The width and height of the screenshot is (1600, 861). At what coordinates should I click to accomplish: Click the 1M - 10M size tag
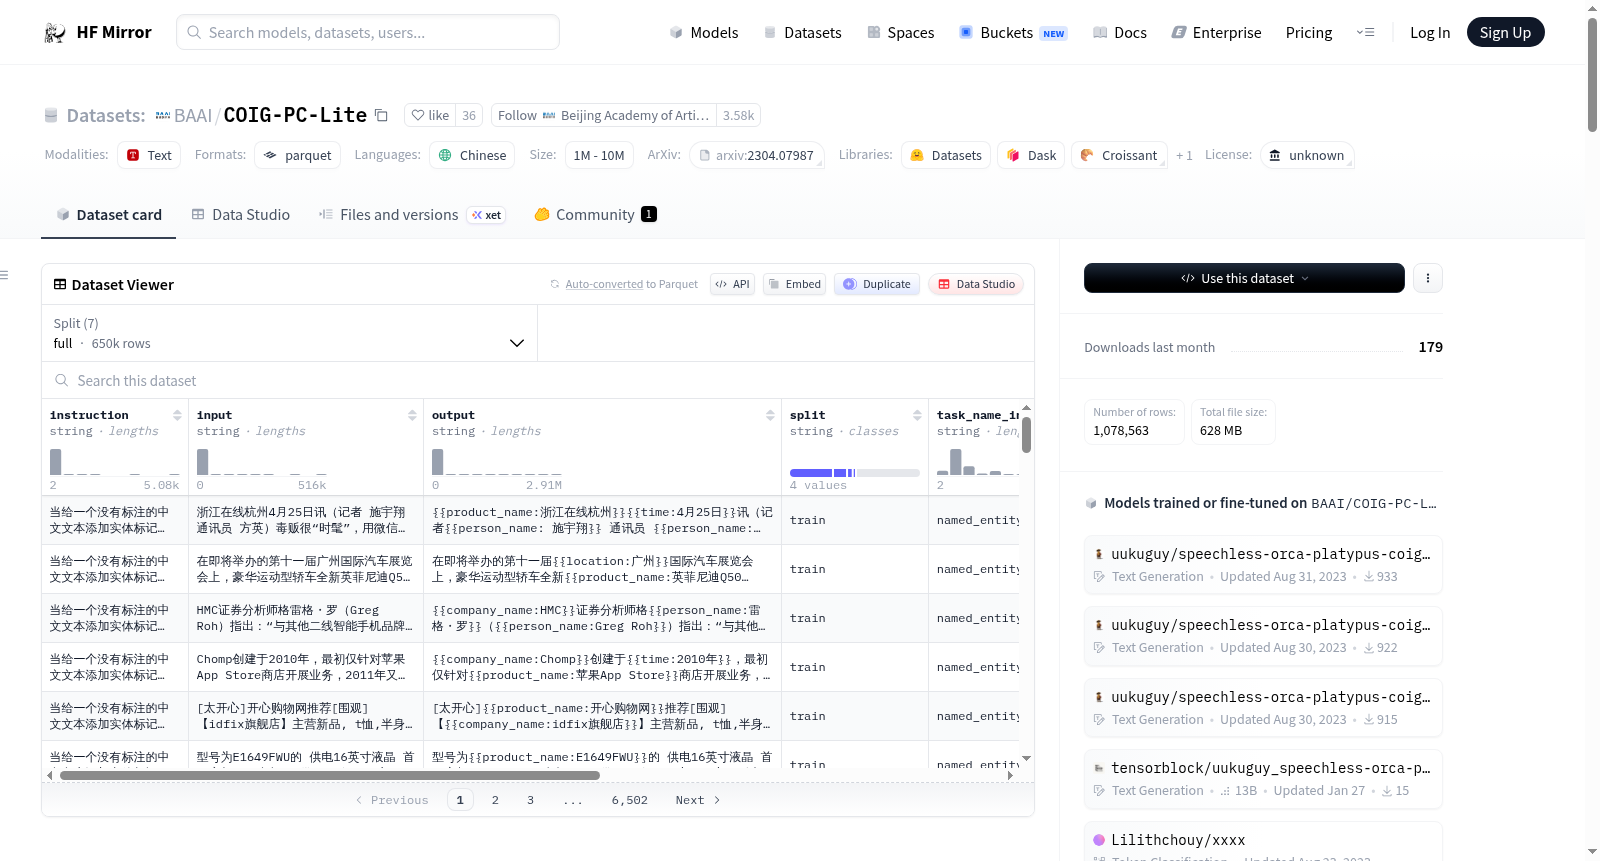(x=599, y=155)
